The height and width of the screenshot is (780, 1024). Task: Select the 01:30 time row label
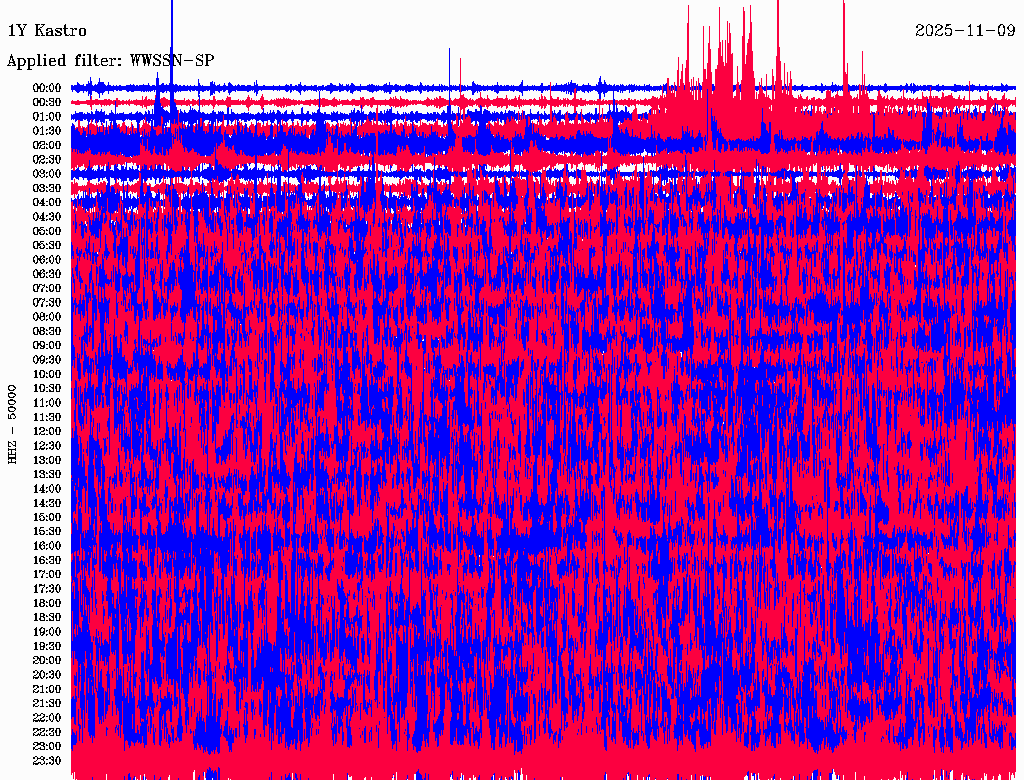tap(47, 131)
